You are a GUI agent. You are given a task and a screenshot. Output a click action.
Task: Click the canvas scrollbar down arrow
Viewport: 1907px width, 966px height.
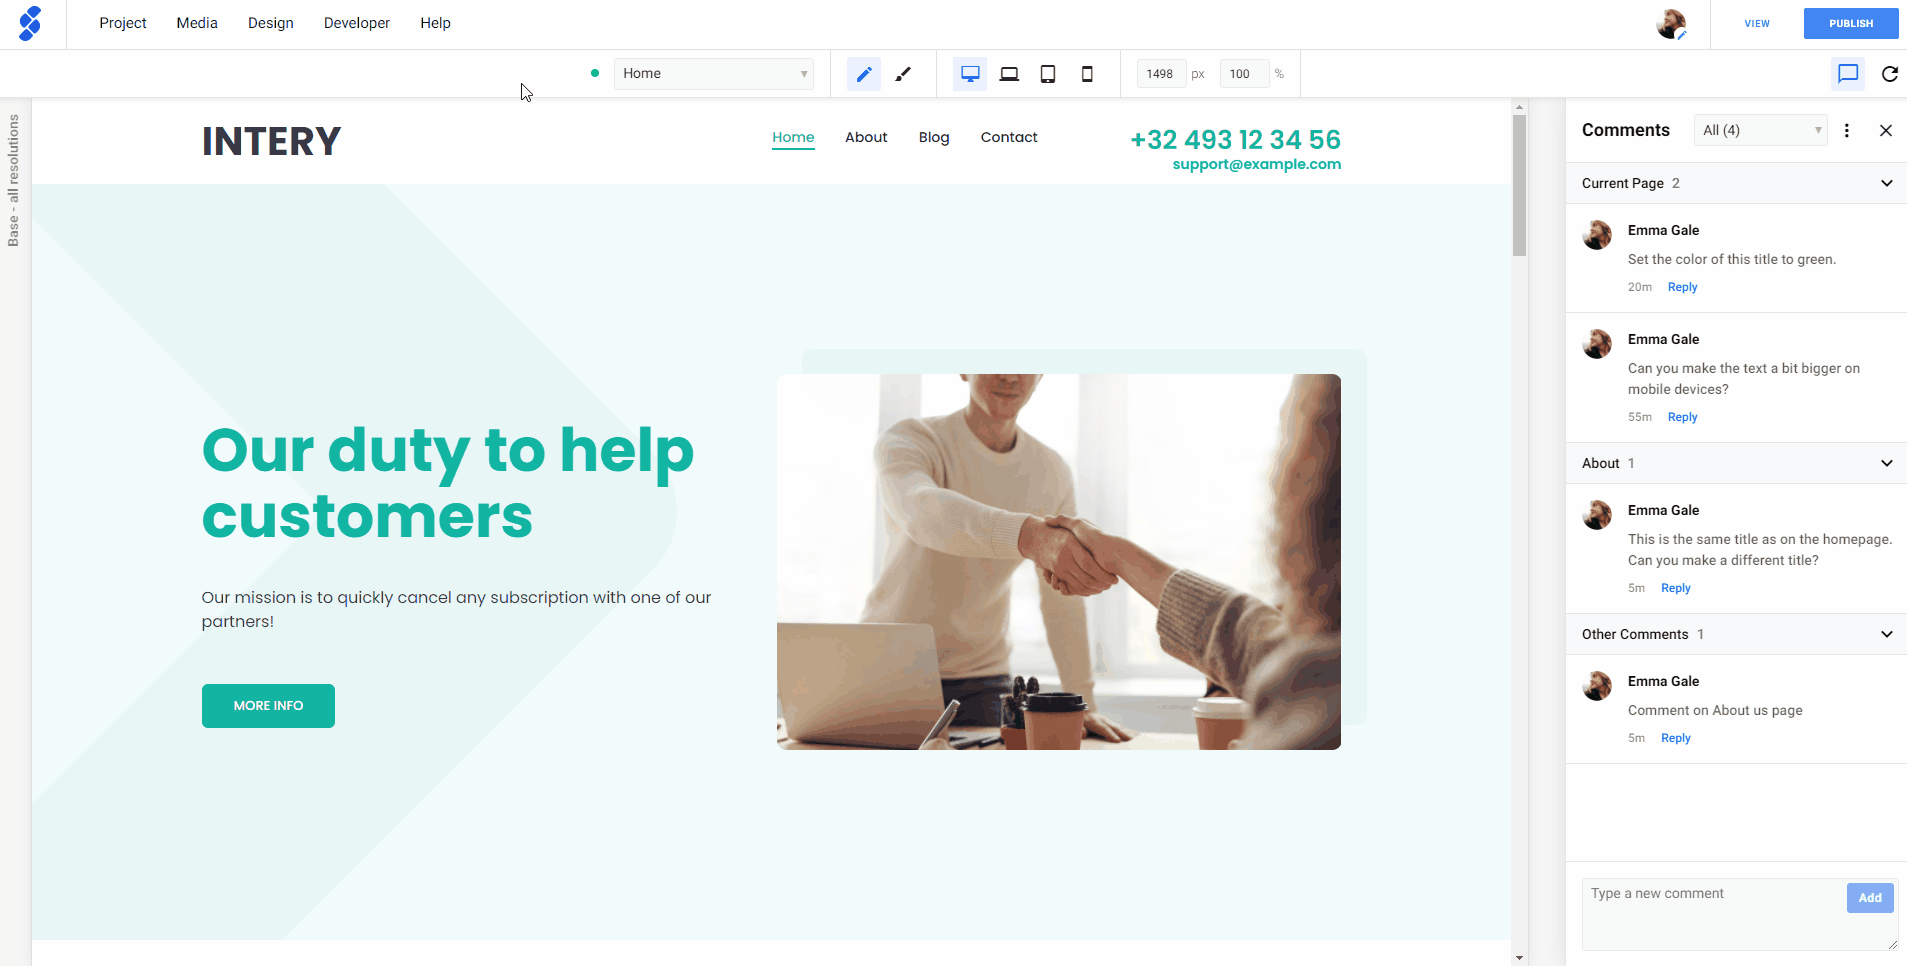(x=1519, y=958)
